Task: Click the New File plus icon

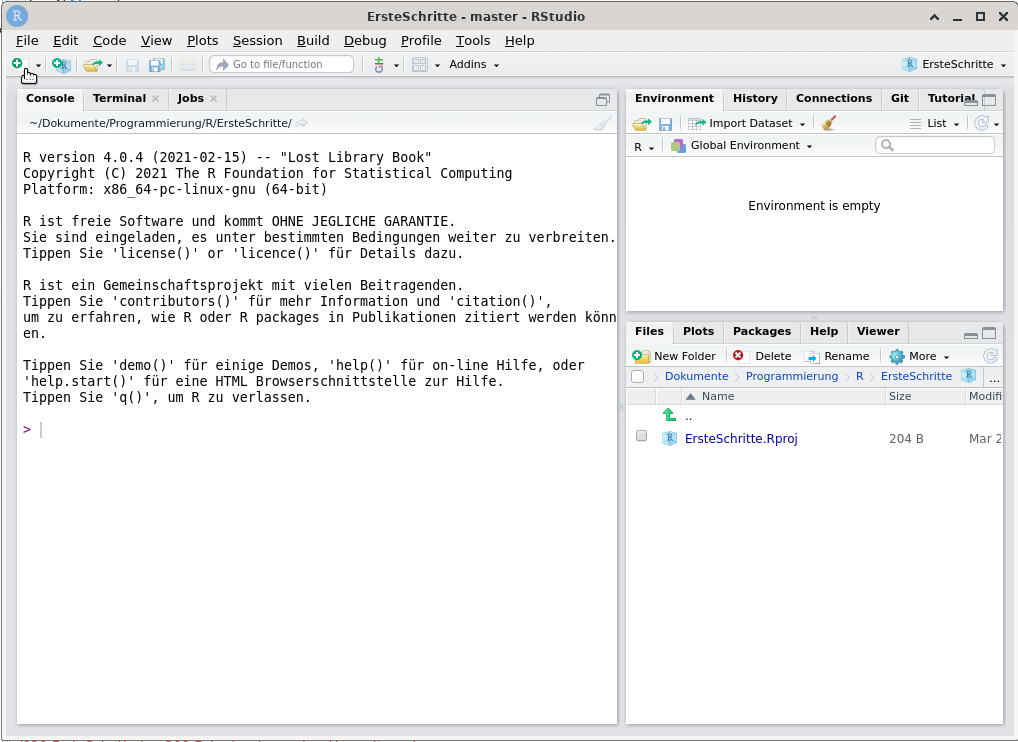Action: tap(17, 64)
